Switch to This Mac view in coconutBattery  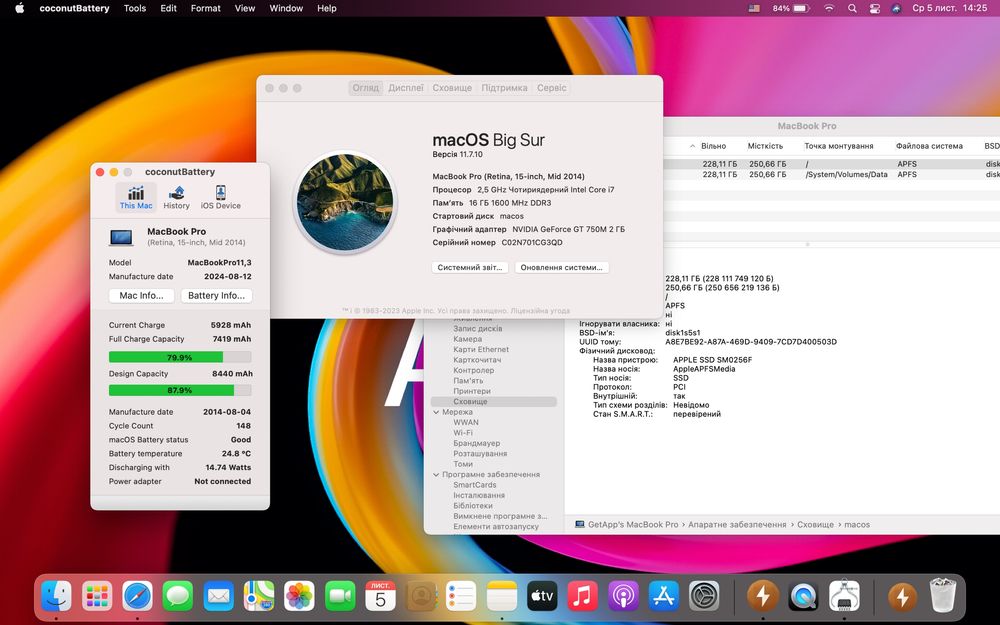tap(136, 197)
